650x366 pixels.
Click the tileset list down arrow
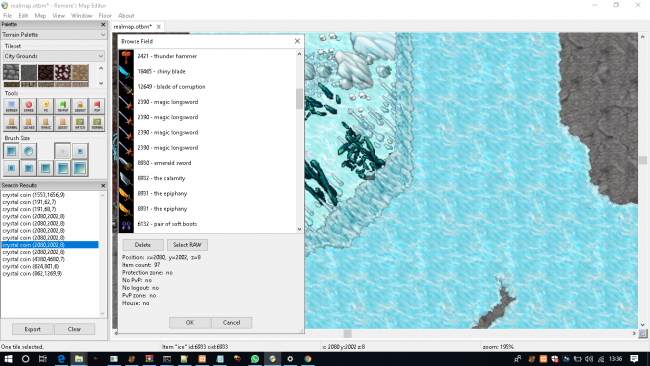tap(101, 83)
